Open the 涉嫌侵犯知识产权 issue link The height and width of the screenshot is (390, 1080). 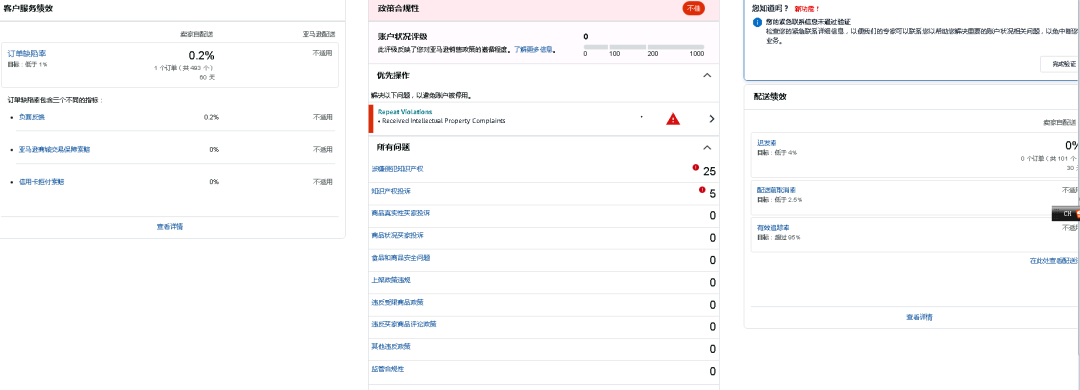(397, 169)
